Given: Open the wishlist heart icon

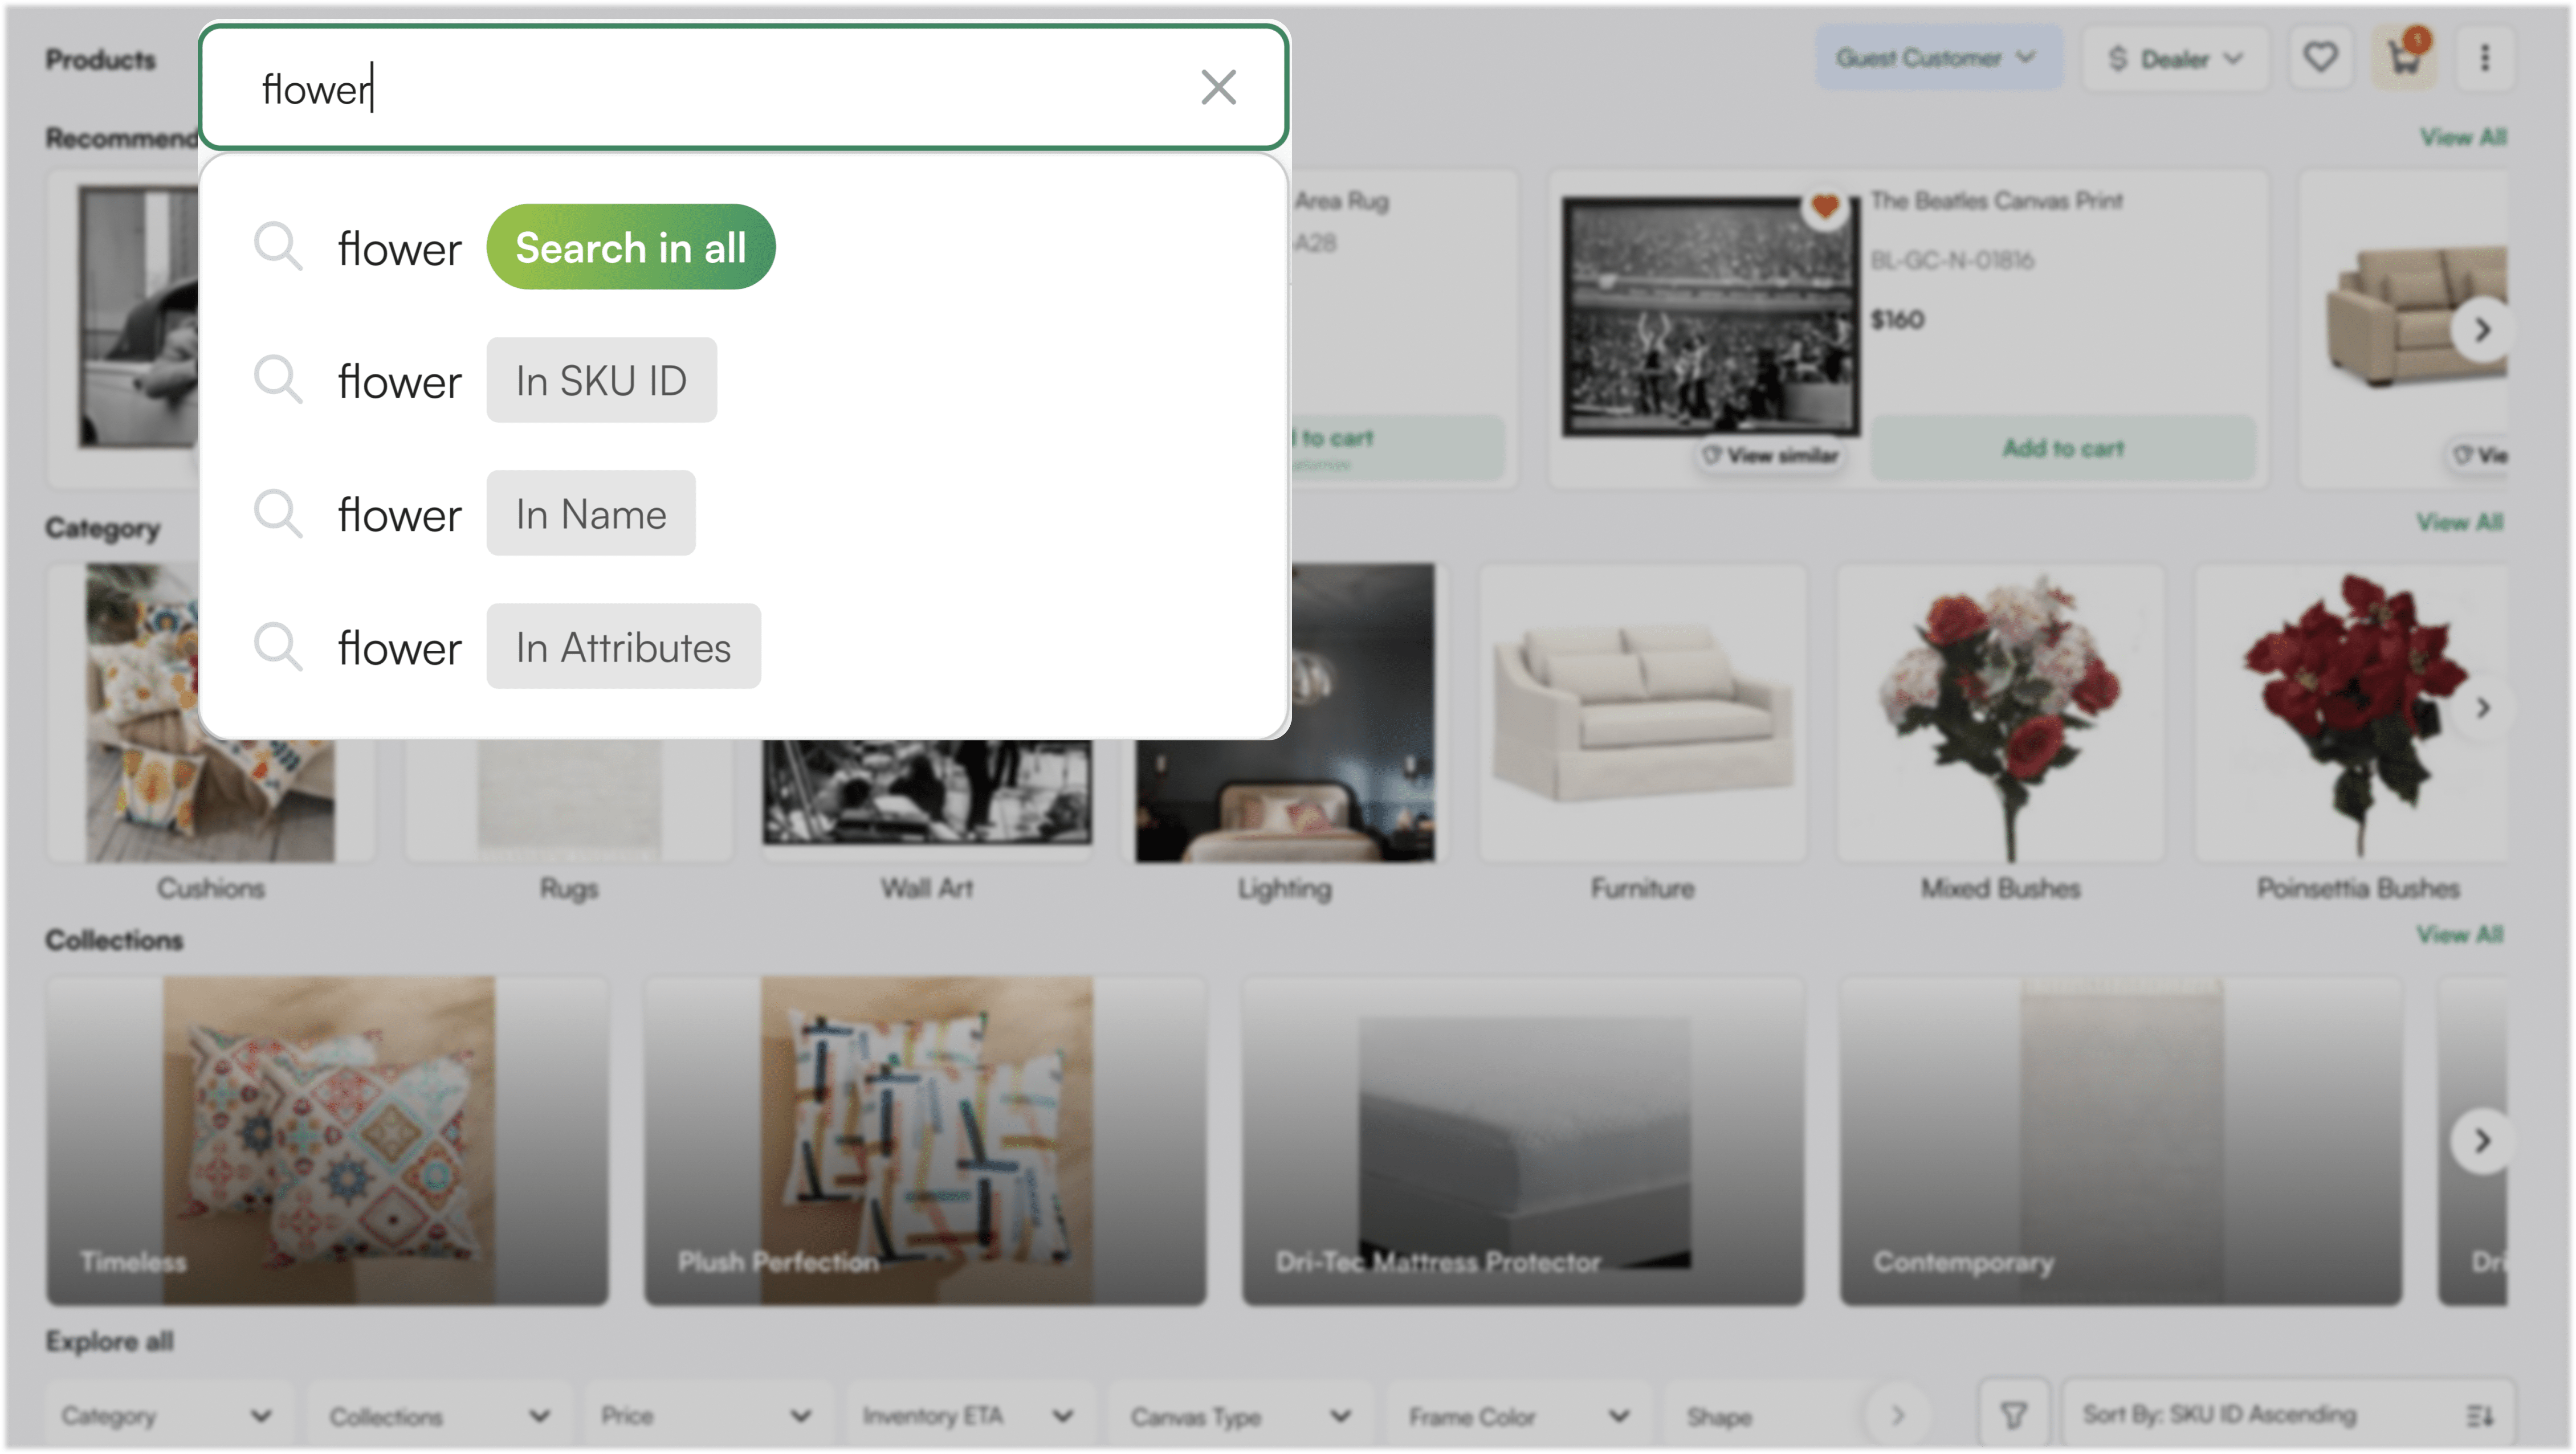Looking at the screenshot, I should click(2320, 57).
